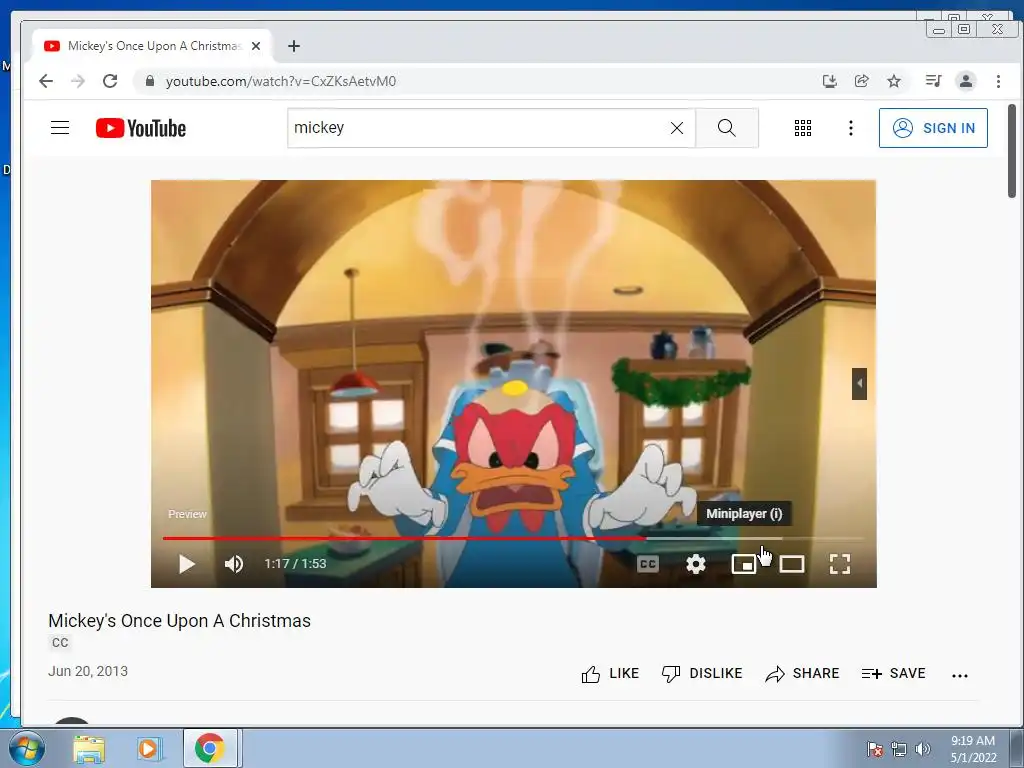Reload the YouTube page
Viewport: 1024px width, 768px height.
point(110,81)
